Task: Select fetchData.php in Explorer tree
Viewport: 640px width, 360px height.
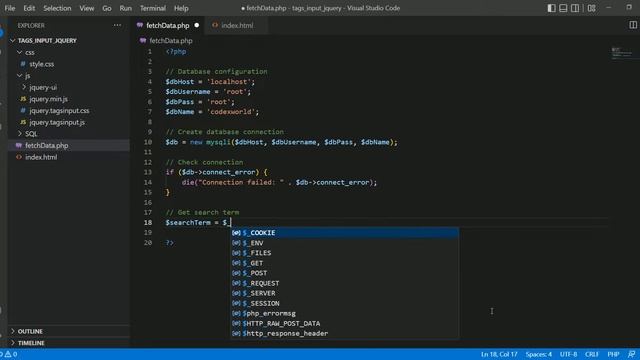Action: (x=69, y=145)
